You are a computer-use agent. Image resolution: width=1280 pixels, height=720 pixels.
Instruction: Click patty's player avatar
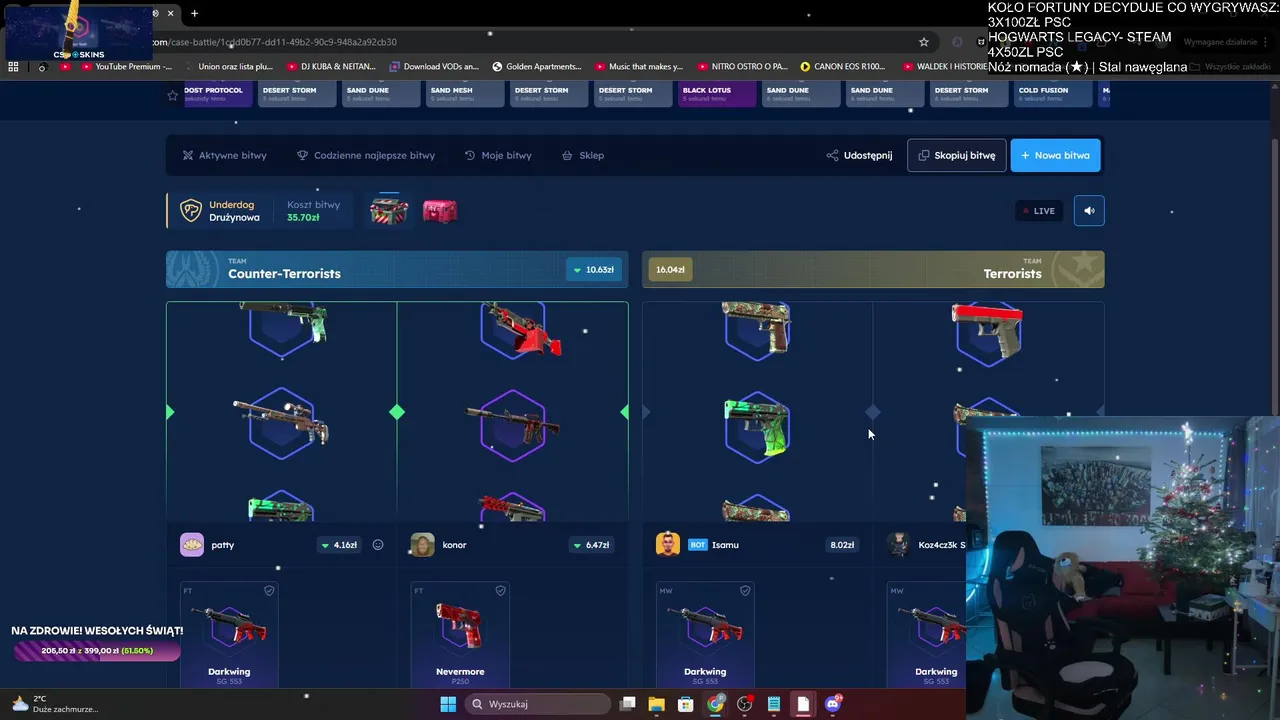(192, 545)
